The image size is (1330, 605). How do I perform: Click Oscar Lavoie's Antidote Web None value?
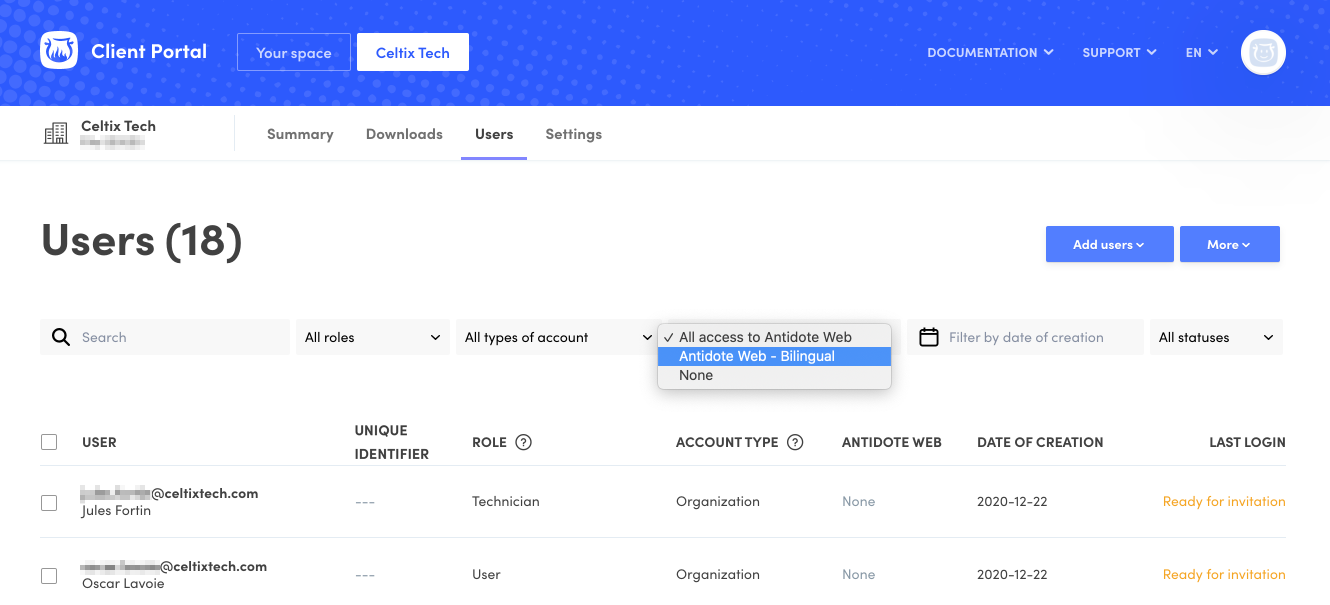858,574
